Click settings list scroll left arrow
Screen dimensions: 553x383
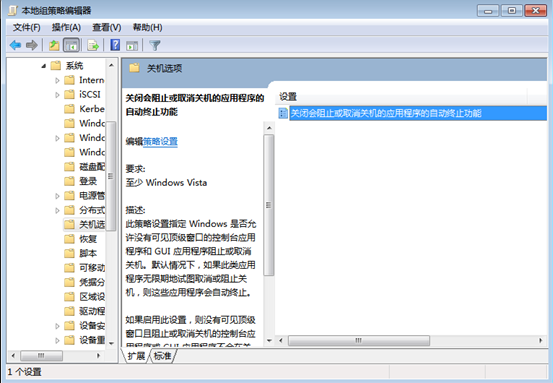[x=281, y=341]
